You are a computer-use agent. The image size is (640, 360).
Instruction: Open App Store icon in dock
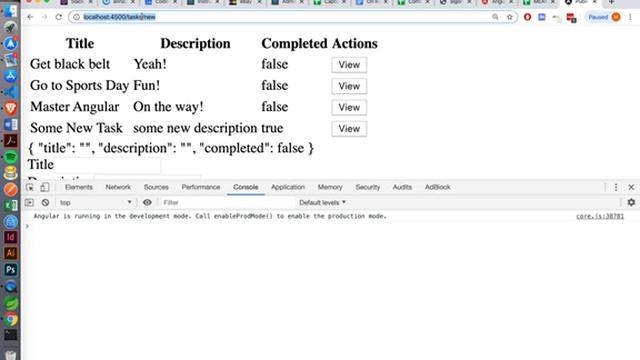click(x=11, y=76)
